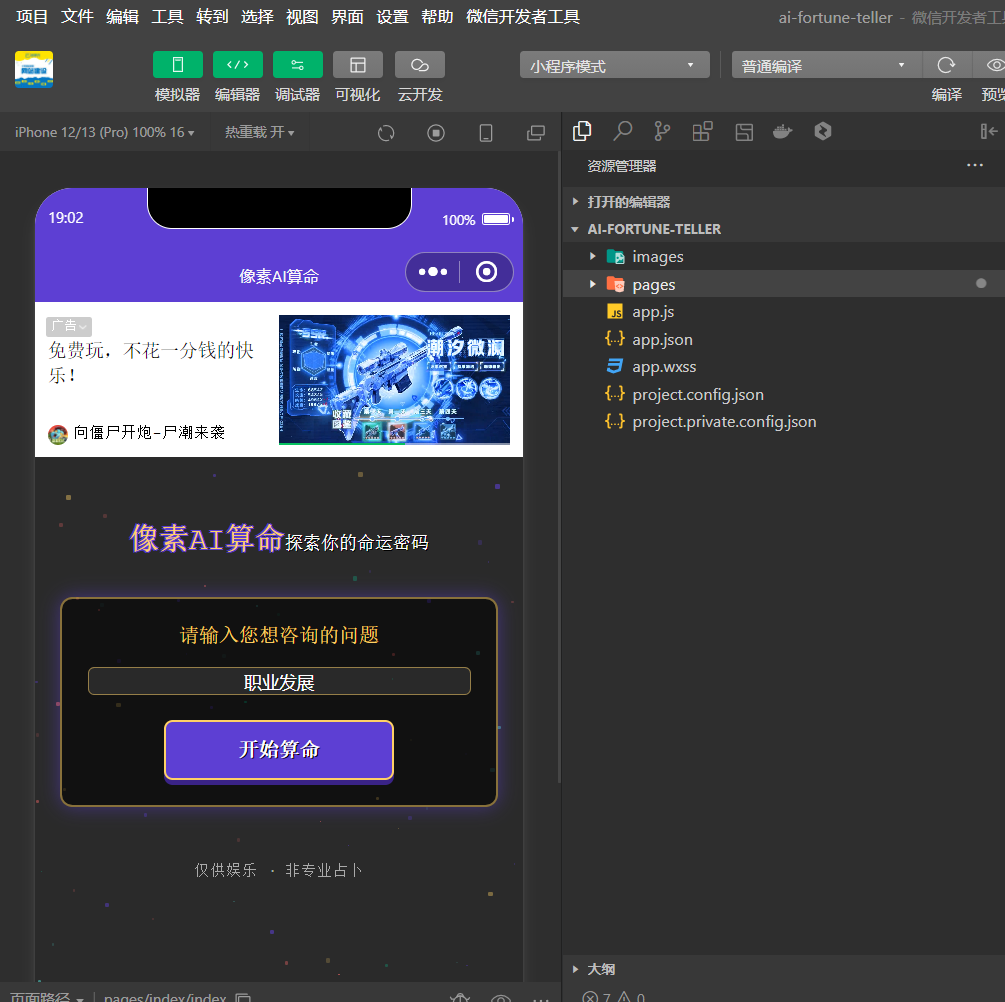The width and height of the screenshot is (1005, 1002).
Task: Click the error count icon in status bar
Action: pyautogui.click(x=590, y=996)
